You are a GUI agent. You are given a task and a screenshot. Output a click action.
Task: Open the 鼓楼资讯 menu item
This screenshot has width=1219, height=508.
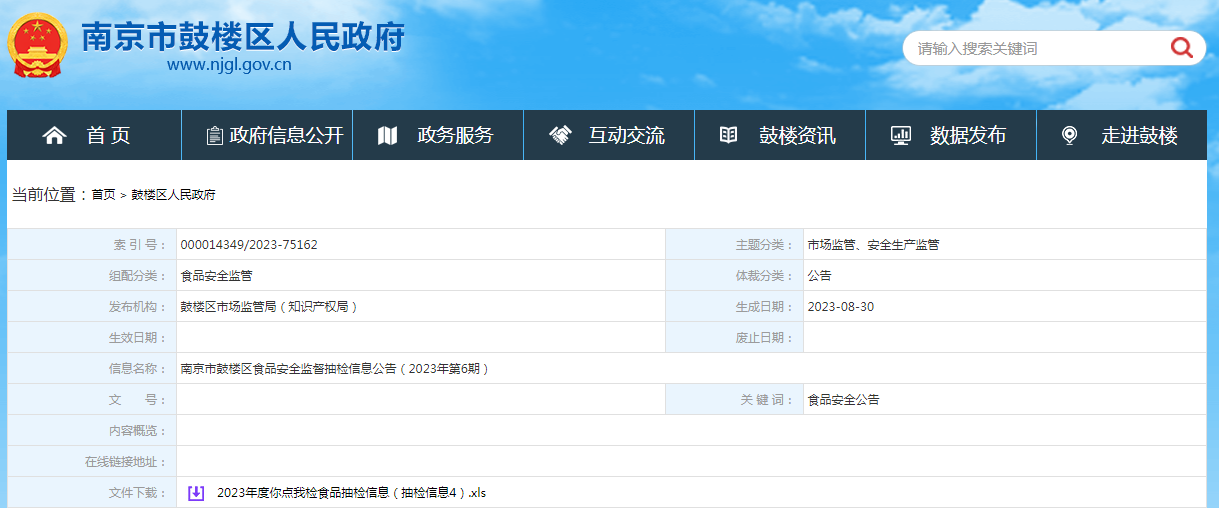click(x=780, y=135)
